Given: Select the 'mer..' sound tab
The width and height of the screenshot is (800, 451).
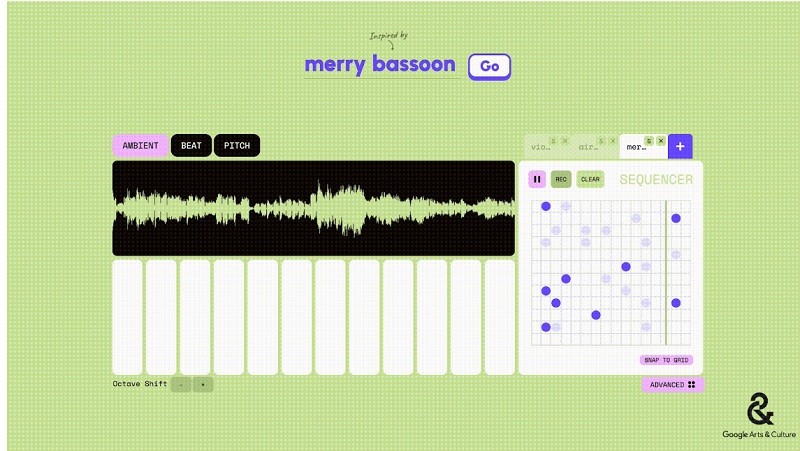Looking at the screenshot, I should [x=636, y=147].
